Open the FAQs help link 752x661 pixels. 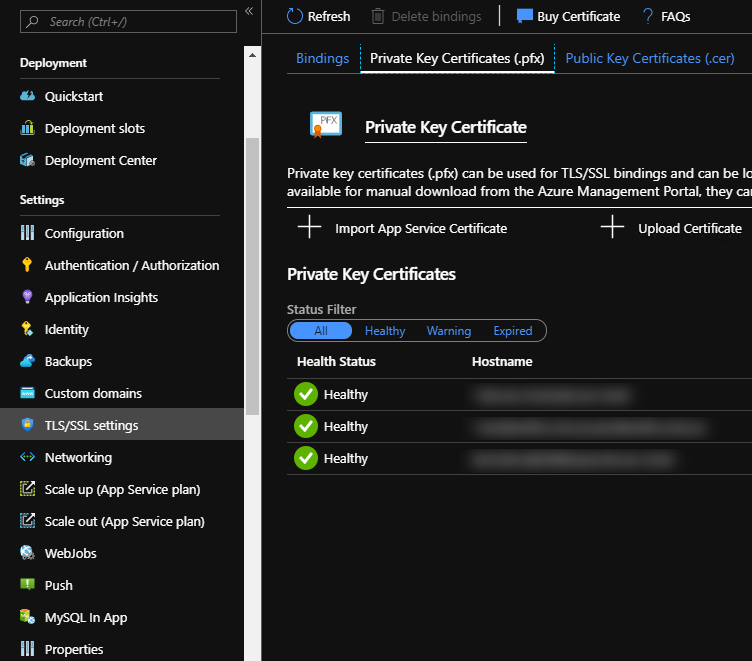666,16
